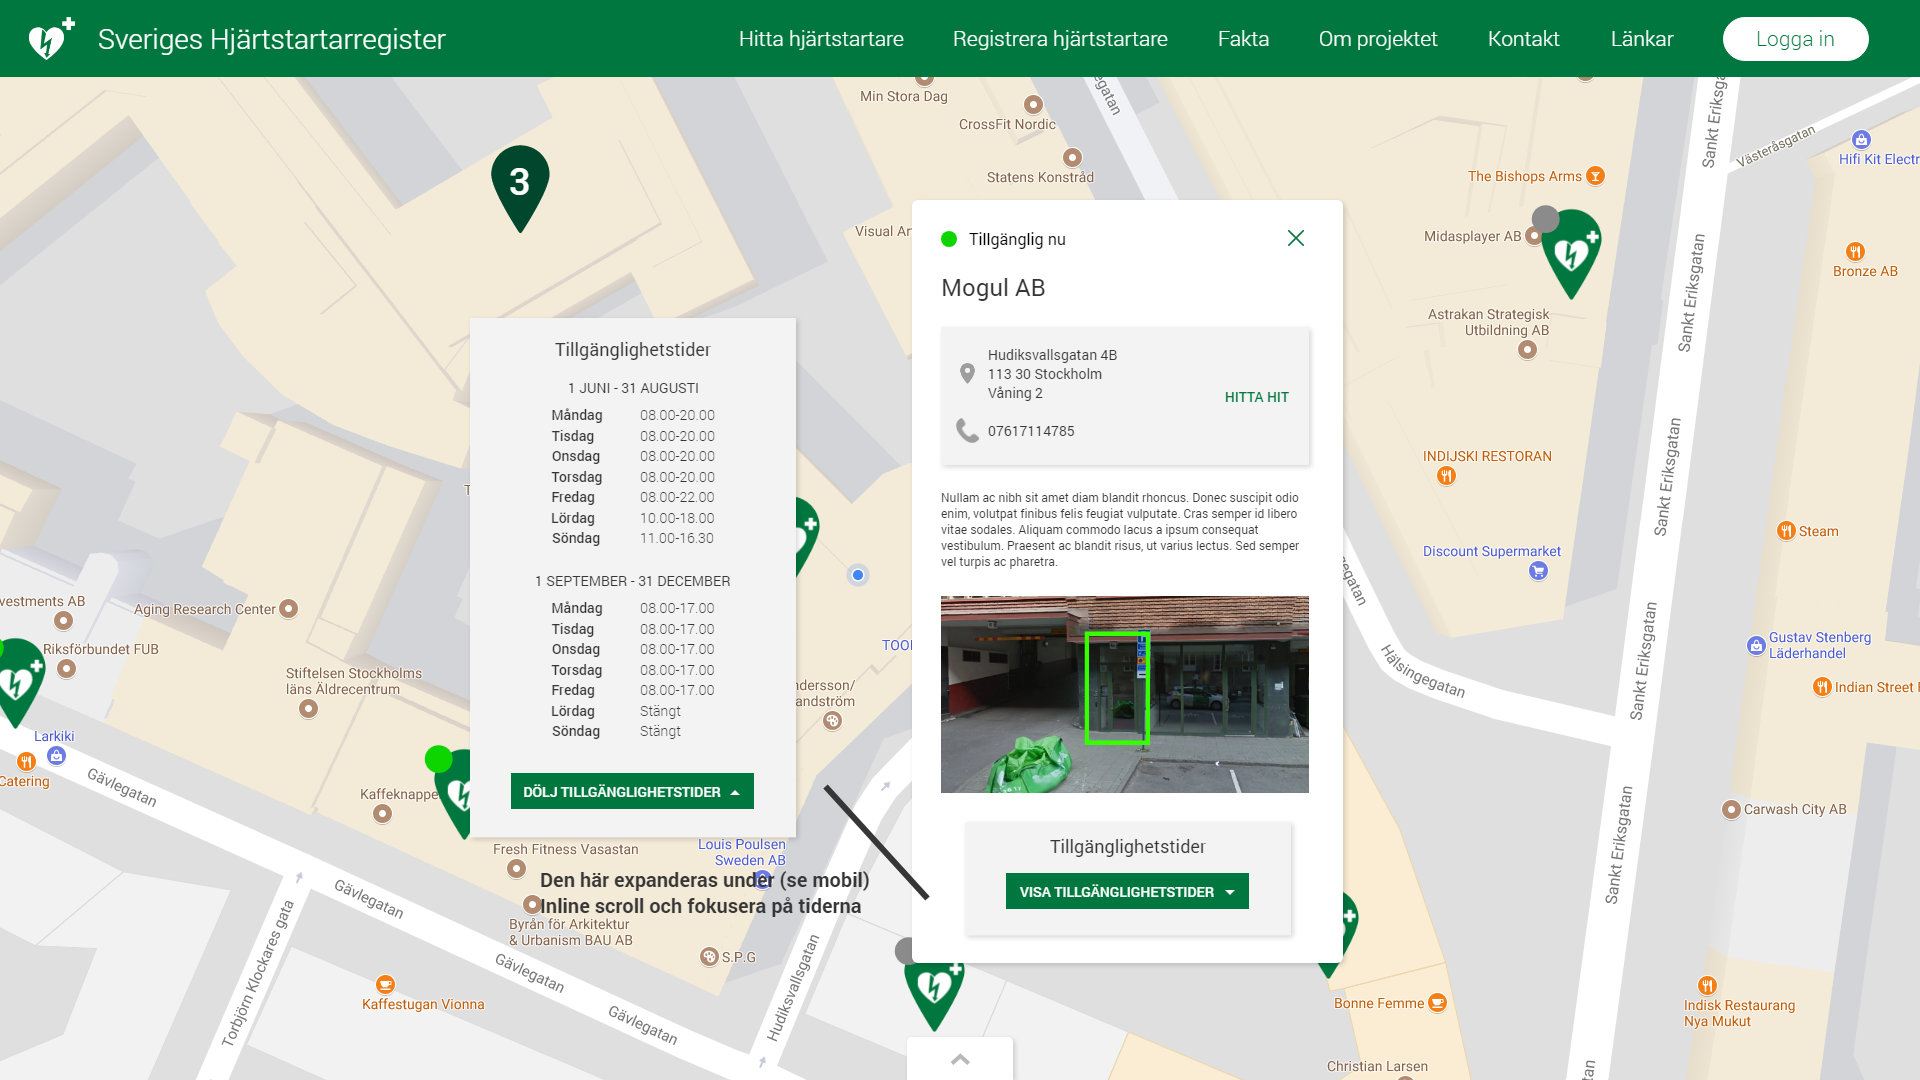Click Indisk Restaurang Nya Mukut icon
Image resolution: width=1920 pixels, height=1080 pixels.
point(1707,986)
